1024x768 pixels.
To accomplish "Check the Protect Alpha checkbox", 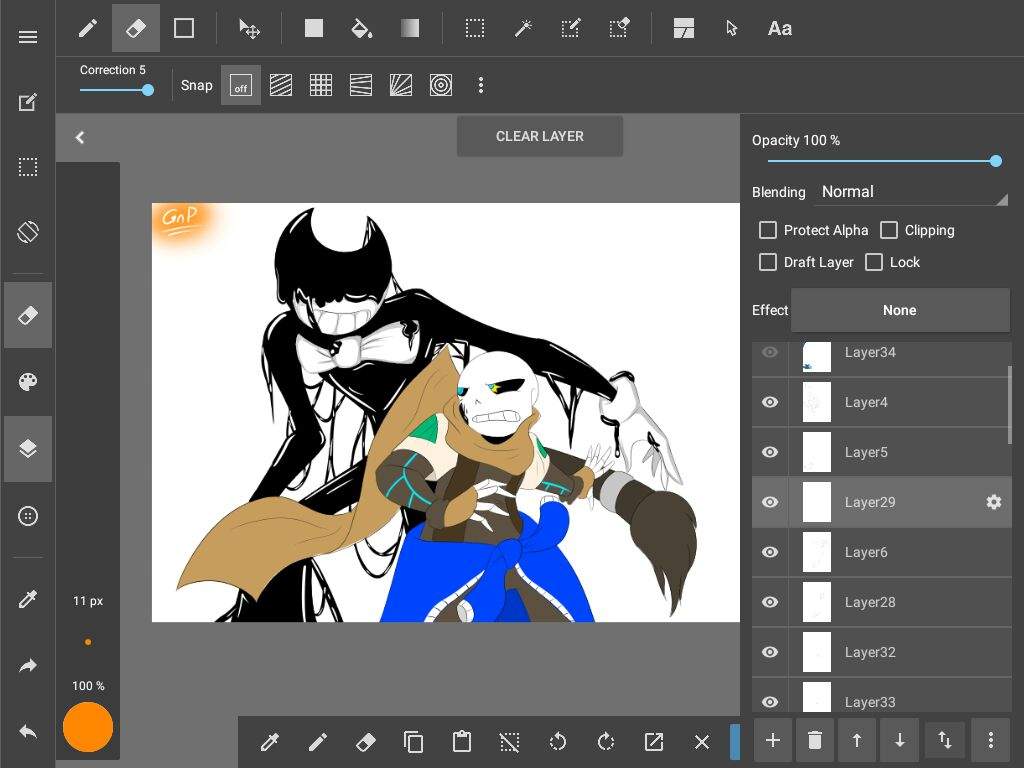I will [x=768, y=230].
